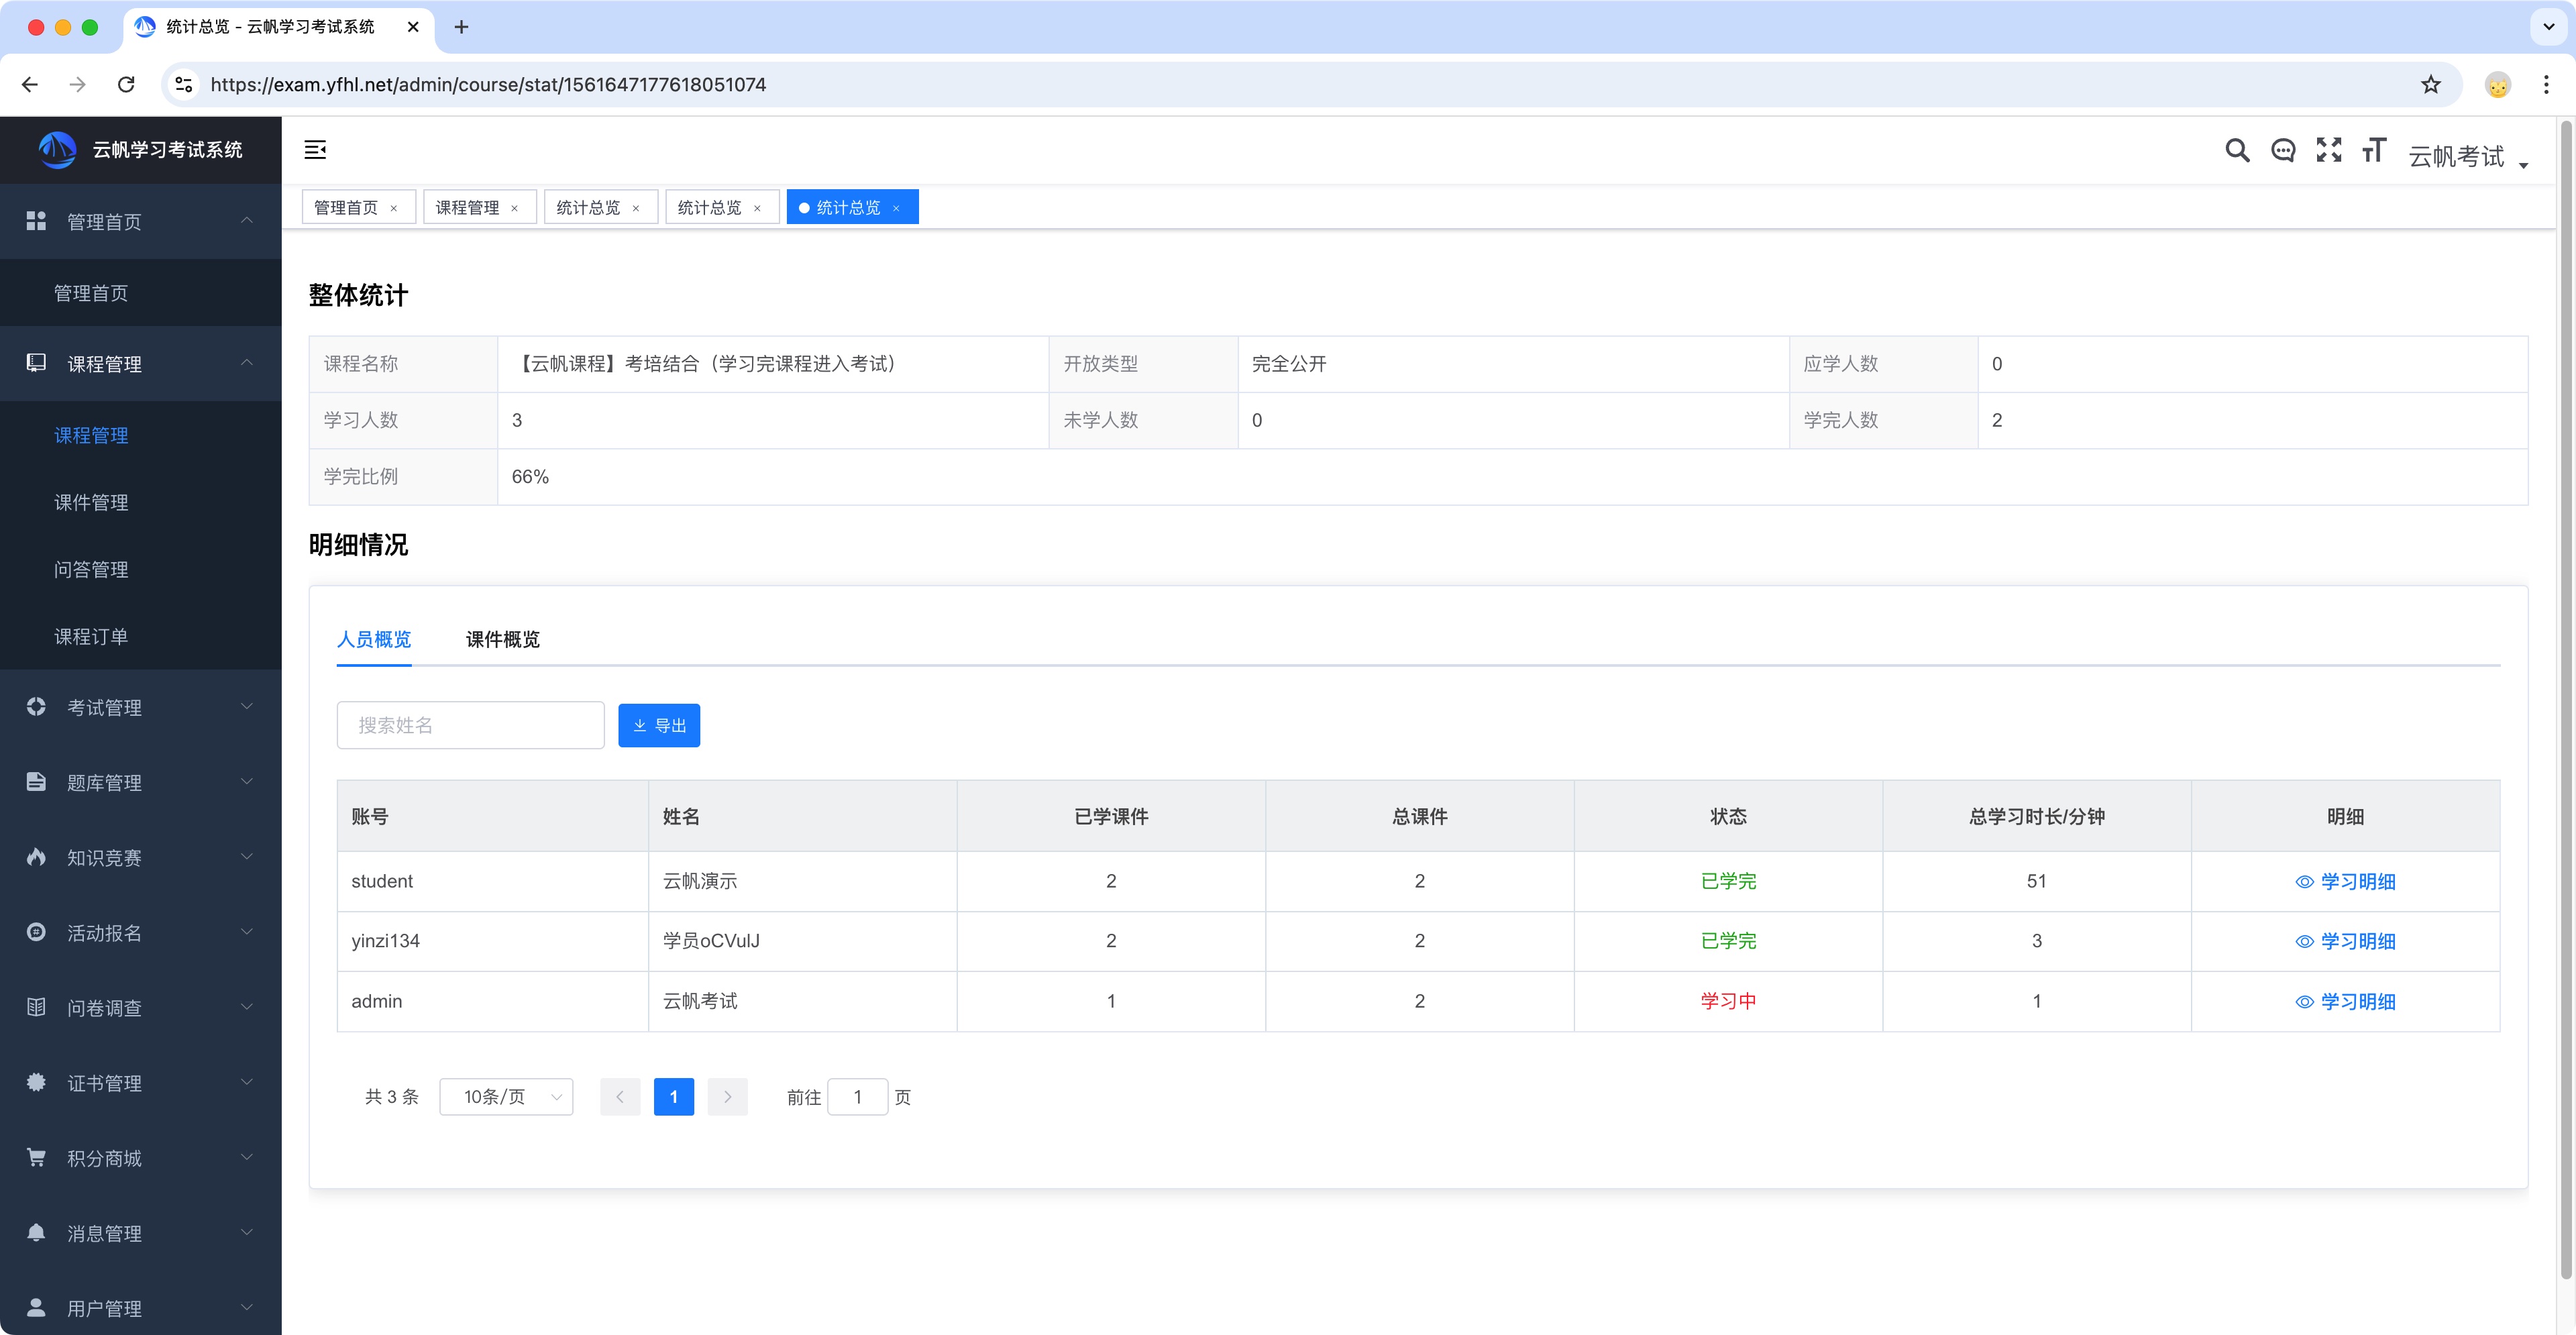Screen dimensions: 2576x1335
Task: Open the browser profile avatar
Action: 2498,85
